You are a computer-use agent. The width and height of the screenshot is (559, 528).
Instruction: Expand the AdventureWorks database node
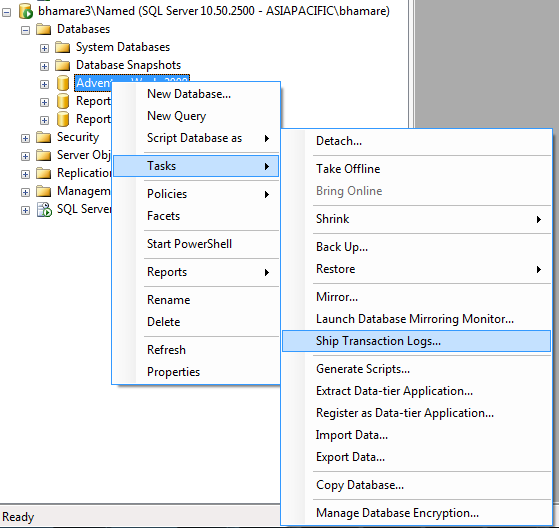click(44, 84)
